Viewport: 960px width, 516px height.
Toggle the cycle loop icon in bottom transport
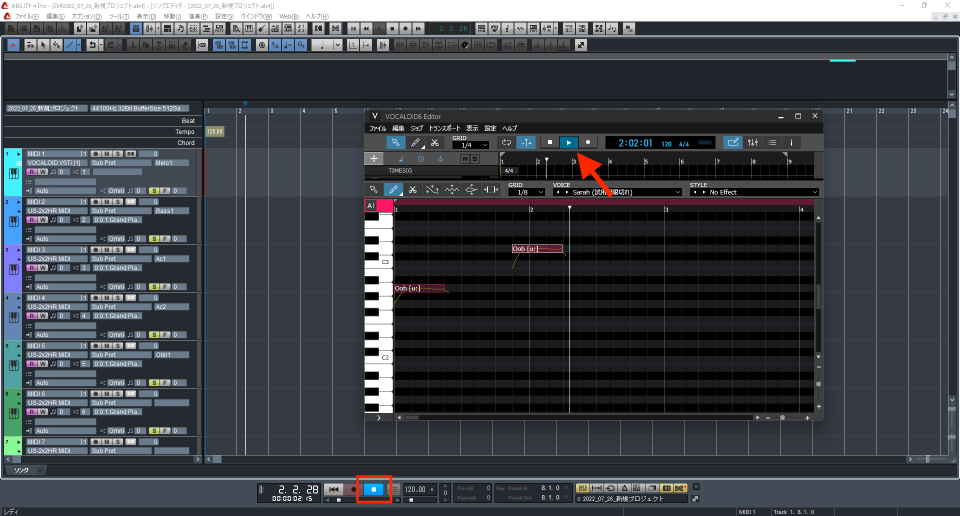[x=610, y=488]
